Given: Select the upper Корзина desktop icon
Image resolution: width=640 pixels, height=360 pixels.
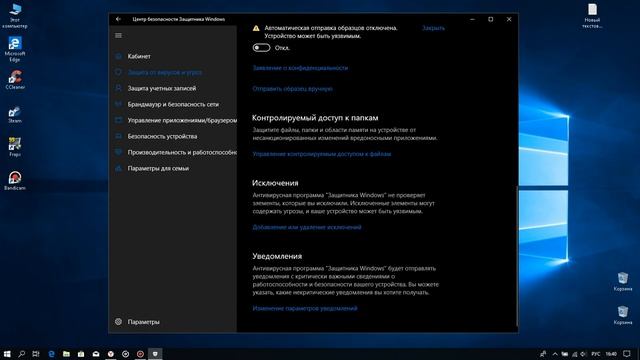Looking at the screenshot, I should pos(622,282).
